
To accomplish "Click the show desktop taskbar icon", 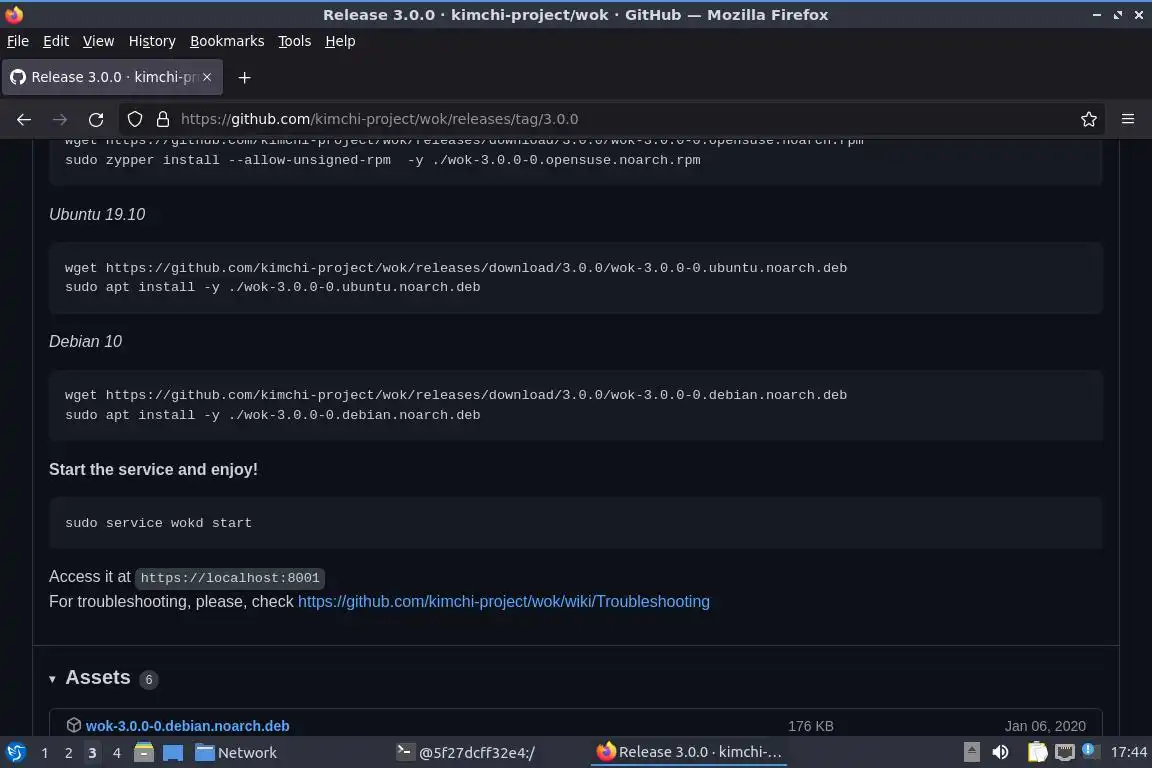I will pyautogui.click(x=173, y=753).
